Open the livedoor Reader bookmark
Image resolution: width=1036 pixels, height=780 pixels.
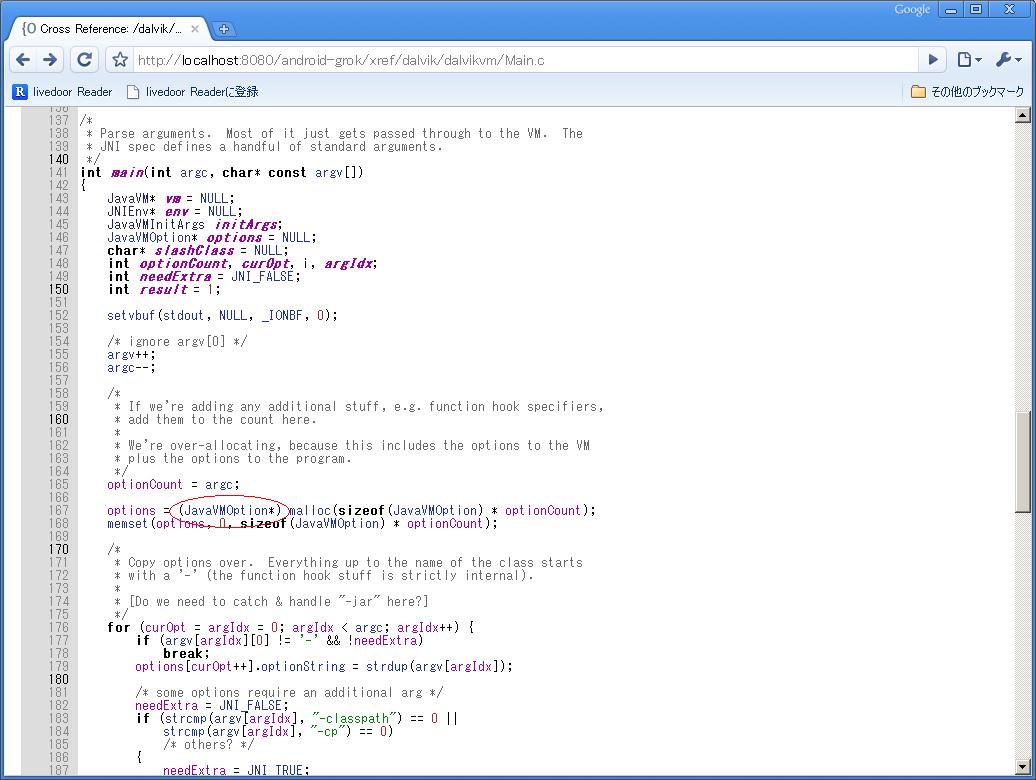tap(63, 92)
